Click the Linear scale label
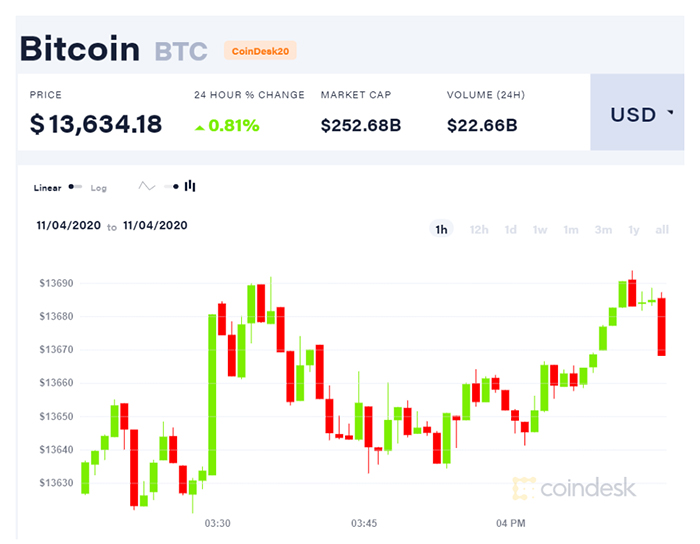Screen dimensions: 700x544 point(47,187)
